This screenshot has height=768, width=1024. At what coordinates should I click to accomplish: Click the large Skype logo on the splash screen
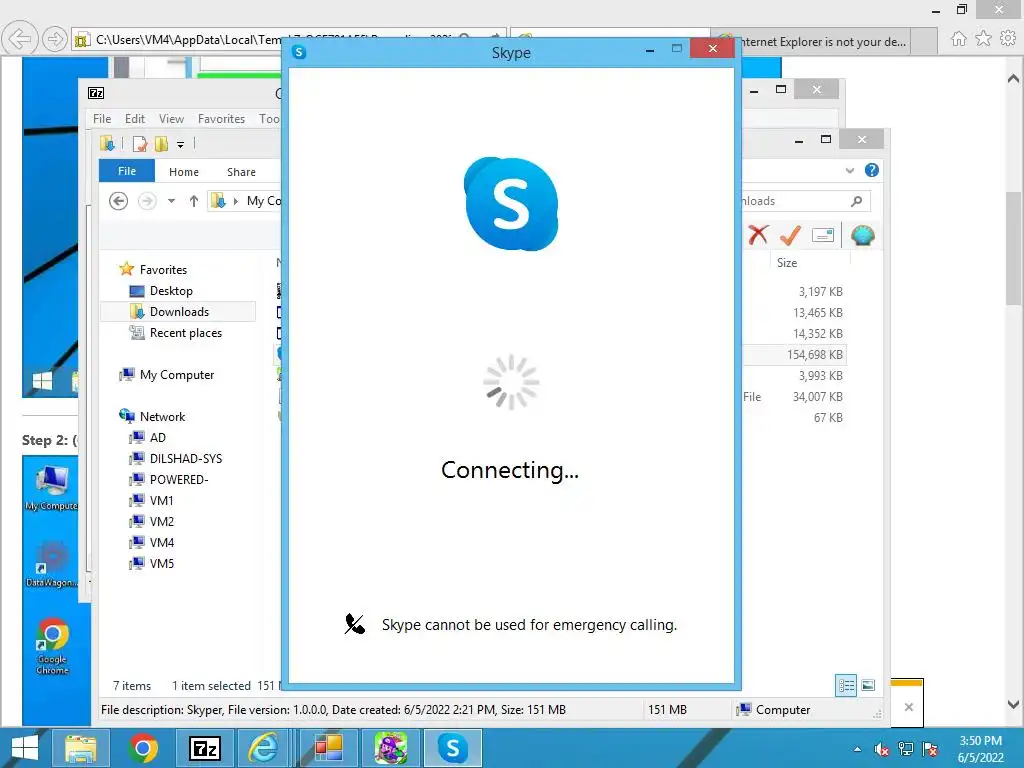(x=511, y=204)
